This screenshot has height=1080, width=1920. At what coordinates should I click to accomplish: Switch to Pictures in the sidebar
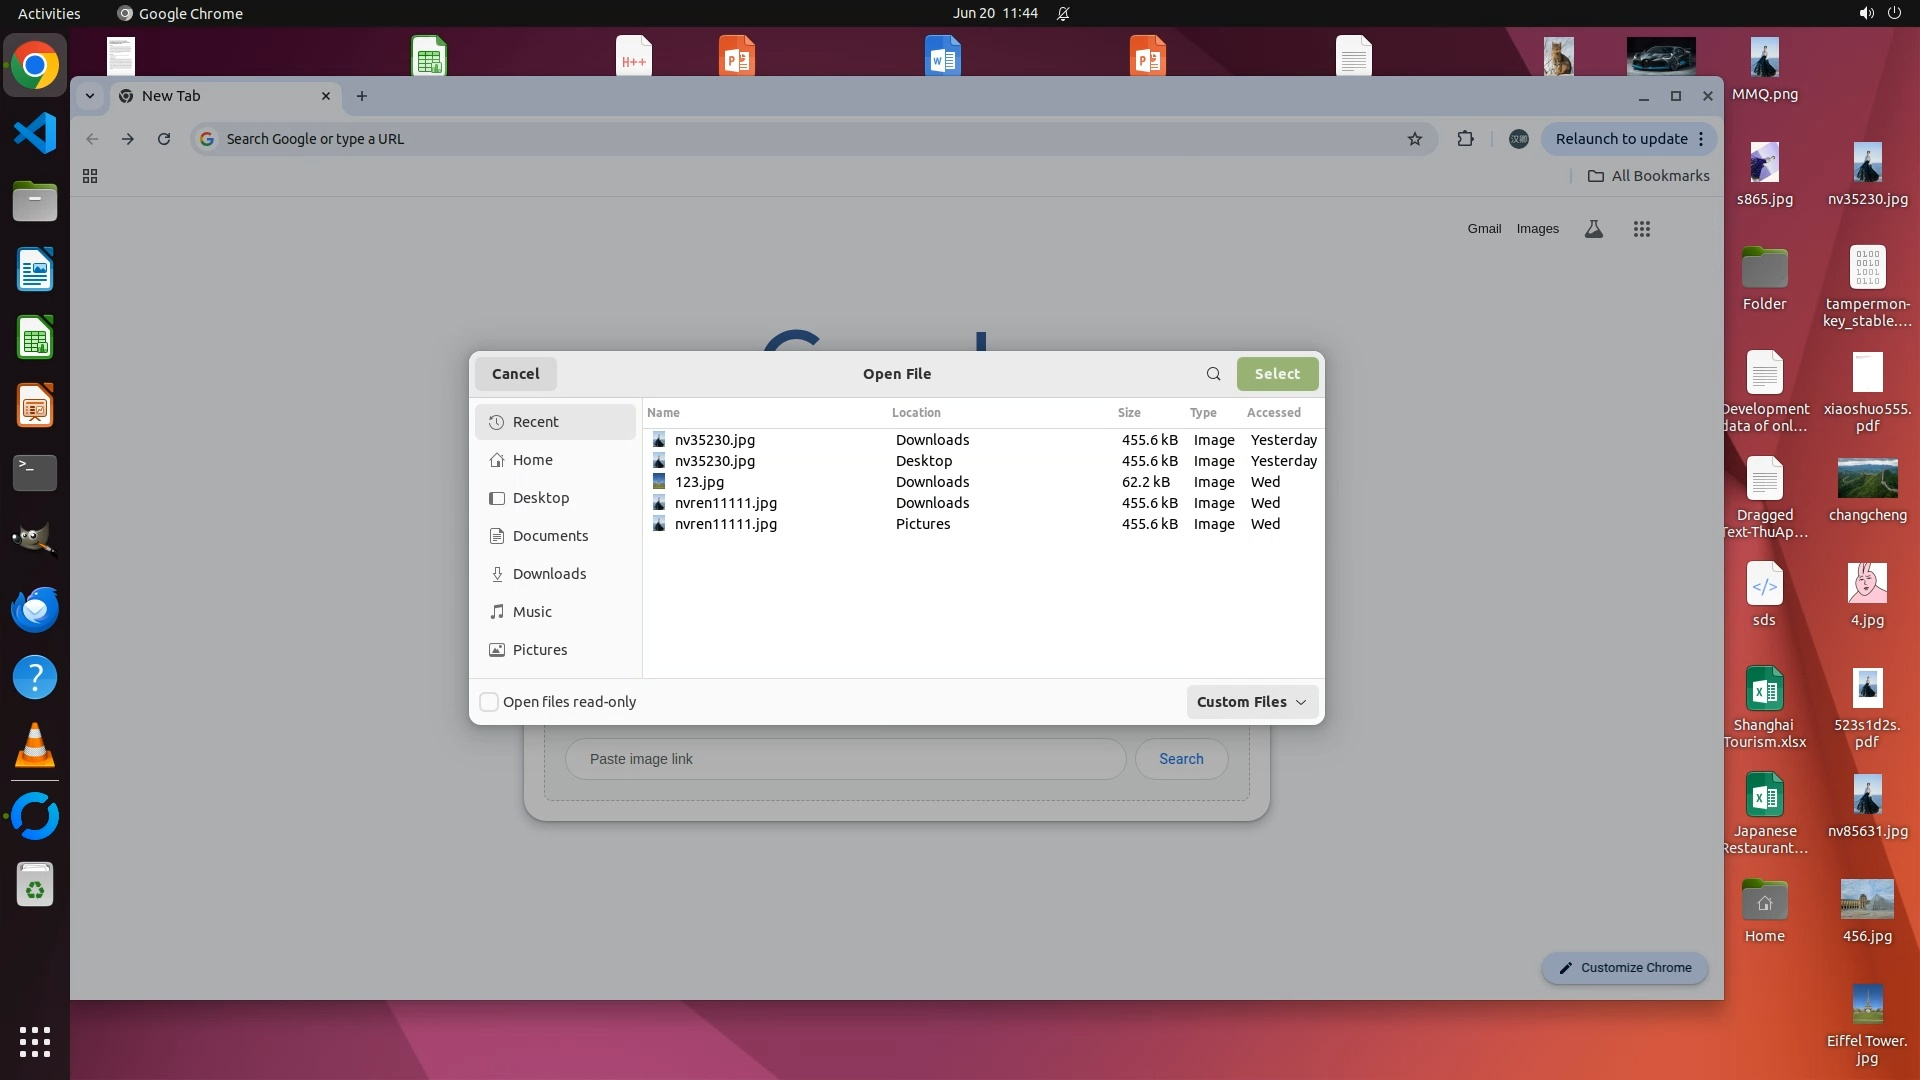tap(539, 650)
